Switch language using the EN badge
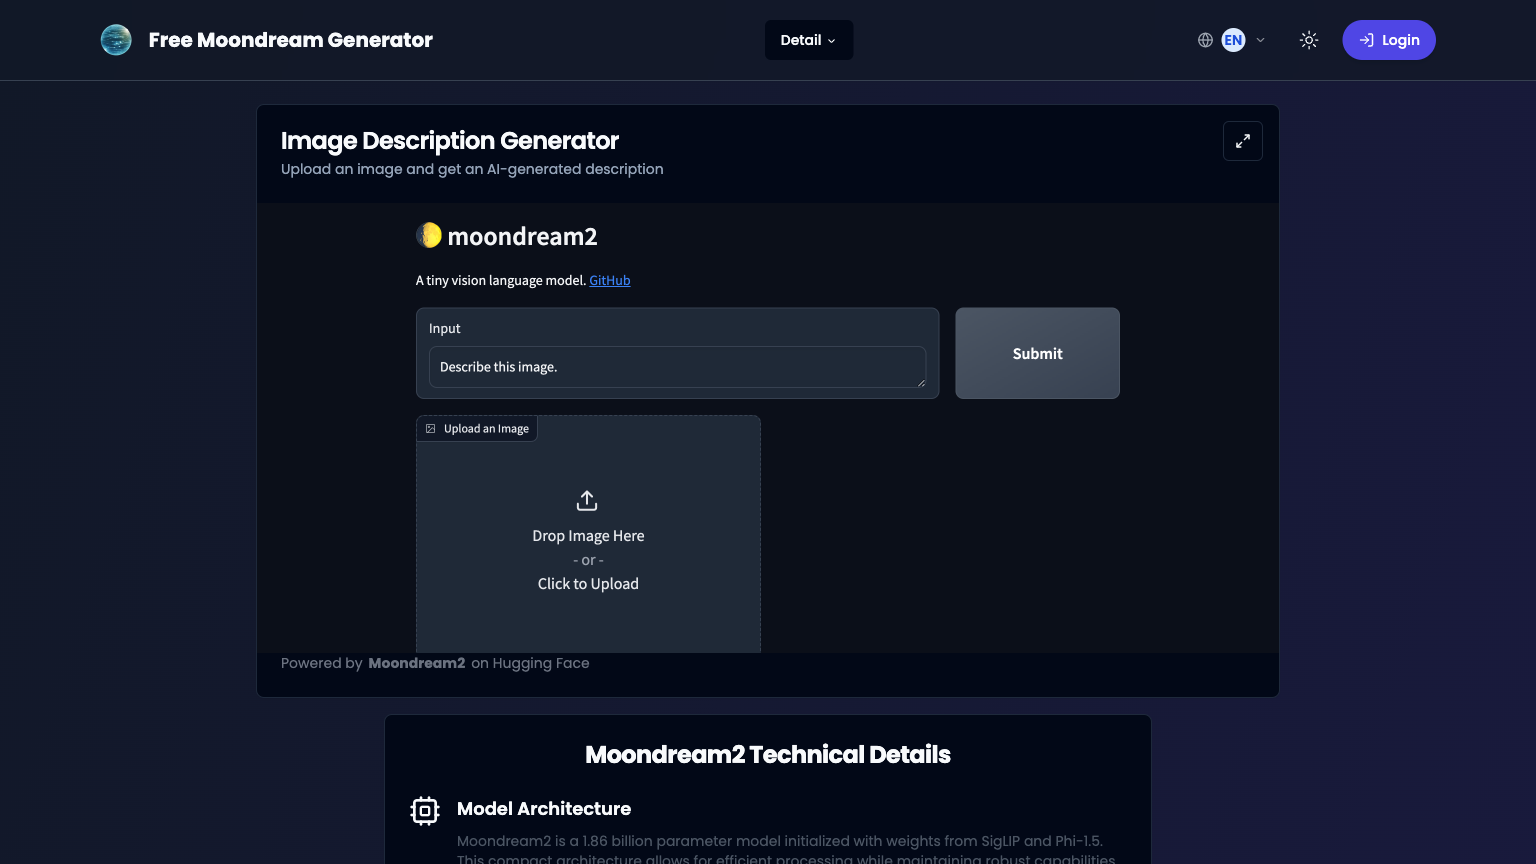The width and height of the screenshot is (1536, 864). (1233, 40)
